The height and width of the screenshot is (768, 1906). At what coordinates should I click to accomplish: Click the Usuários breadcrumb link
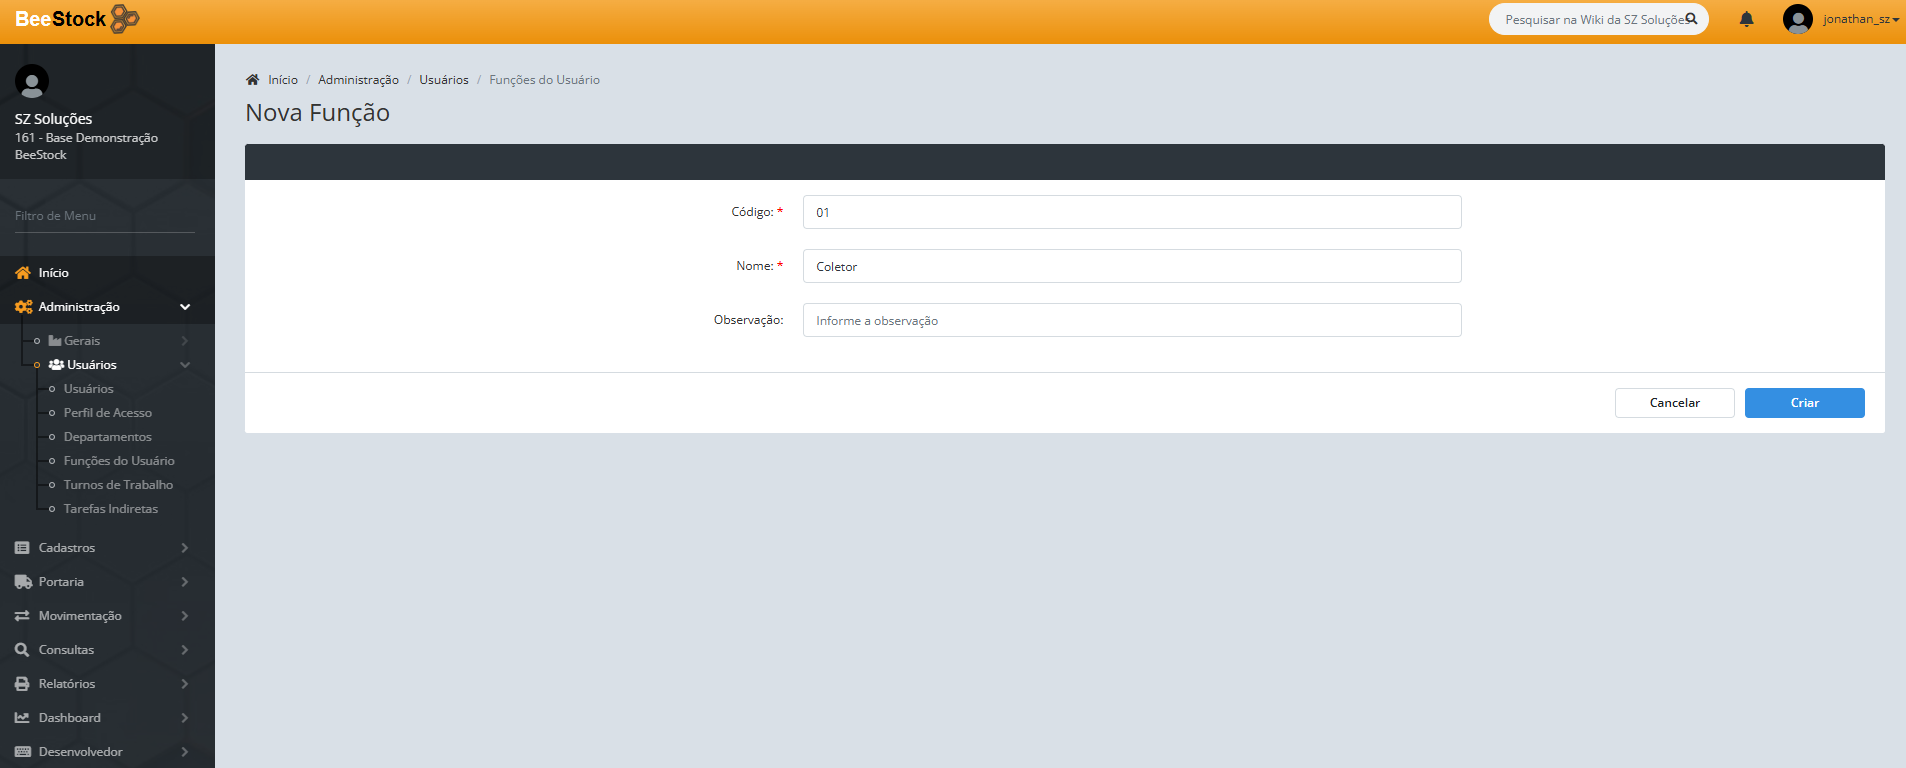[443, 80]
